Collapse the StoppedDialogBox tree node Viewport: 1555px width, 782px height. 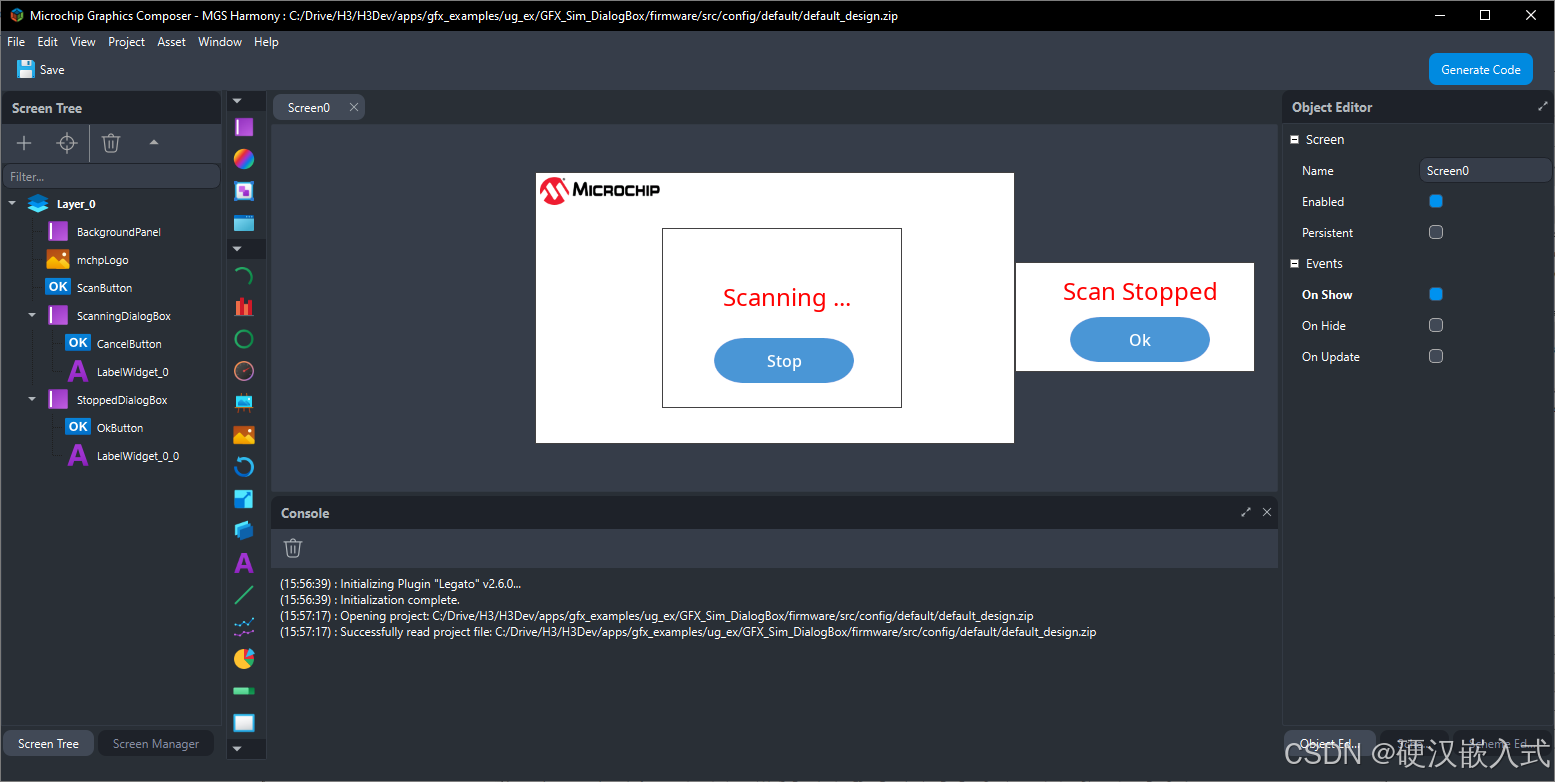32,399
